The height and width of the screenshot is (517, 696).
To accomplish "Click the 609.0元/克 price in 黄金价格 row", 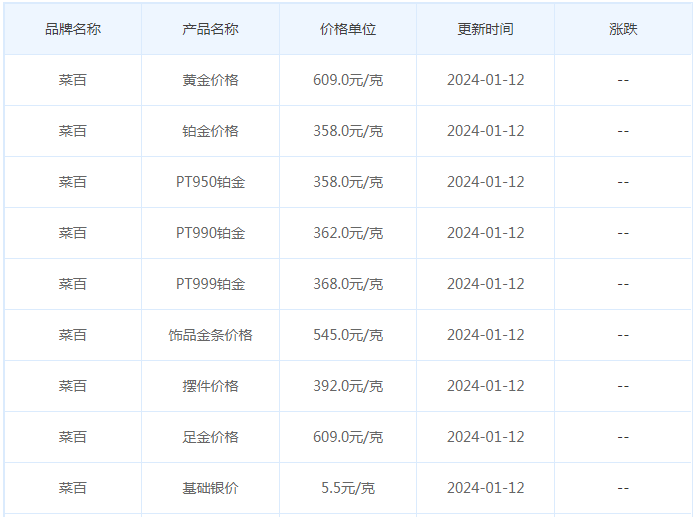I will (x=348, y=80).
